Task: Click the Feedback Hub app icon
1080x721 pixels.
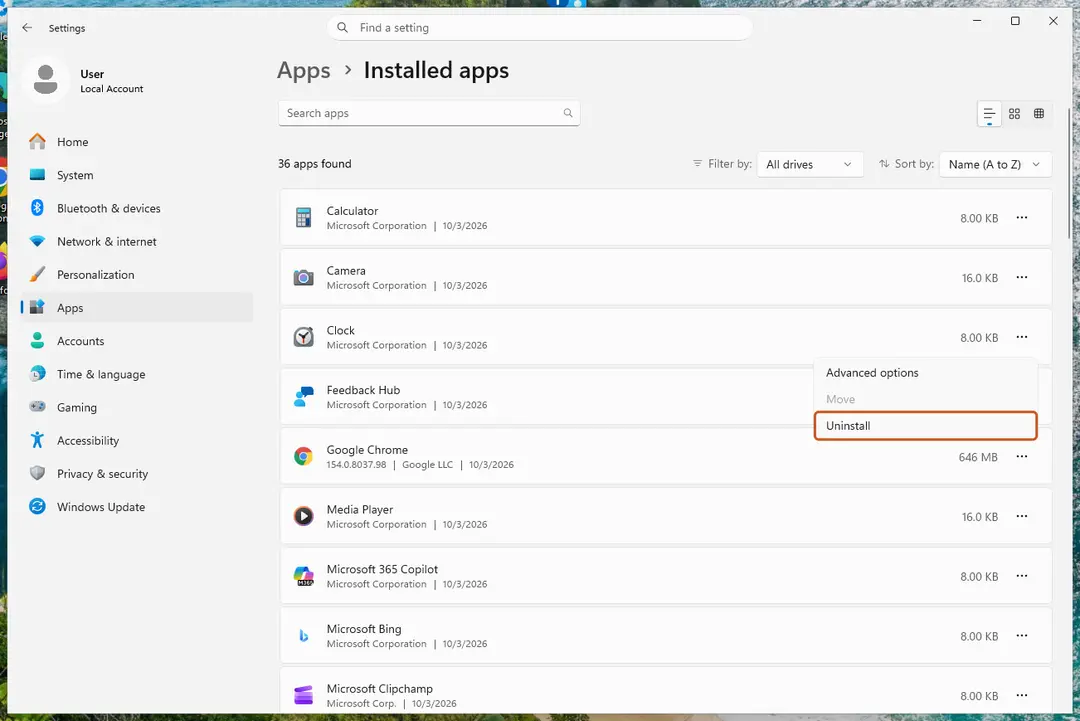Action: click(303, 397)
